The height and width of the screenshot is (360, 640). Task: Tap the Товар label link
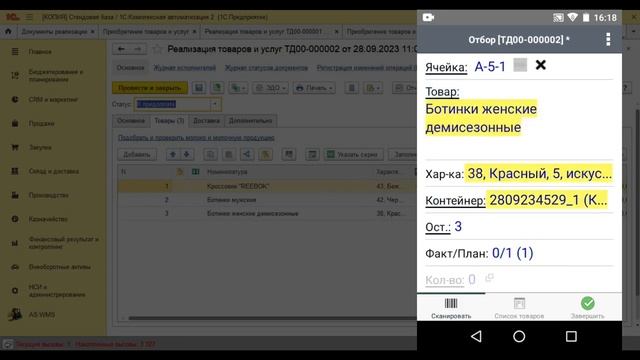(x=442, y=92)
